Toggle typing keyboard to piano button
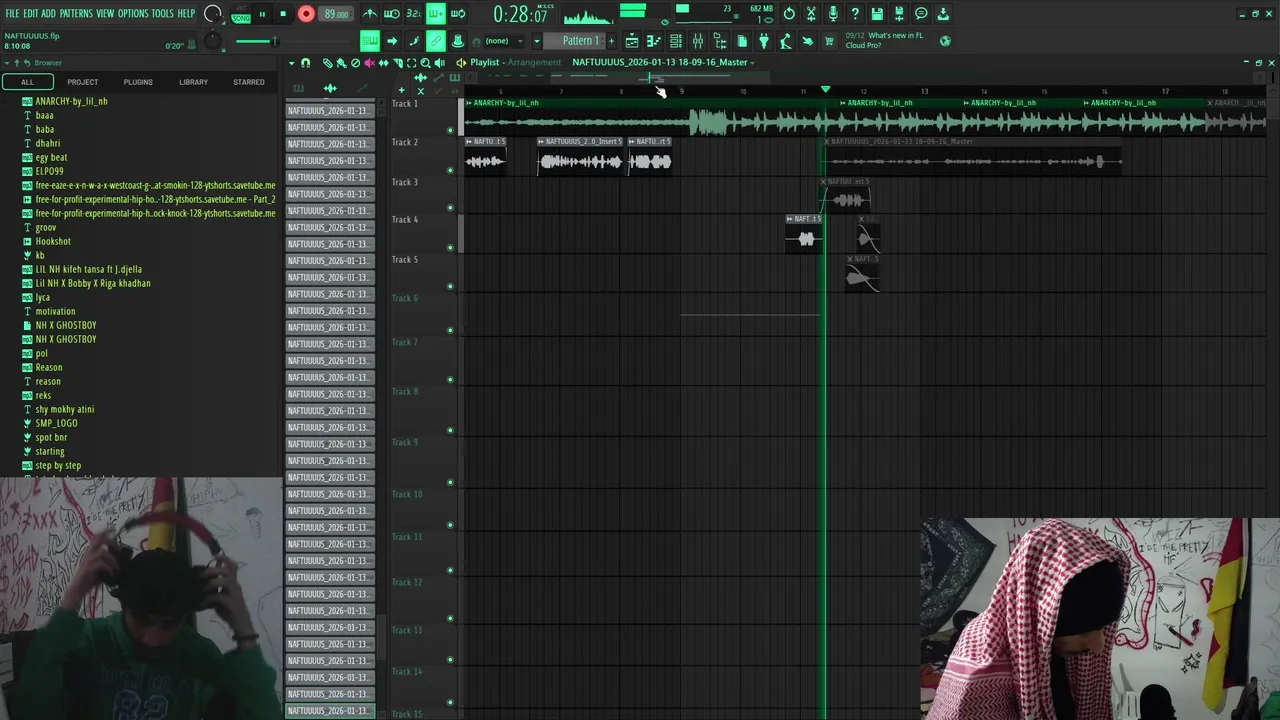This screenshot has height=720, width=1280. click(x=370, y=41)
